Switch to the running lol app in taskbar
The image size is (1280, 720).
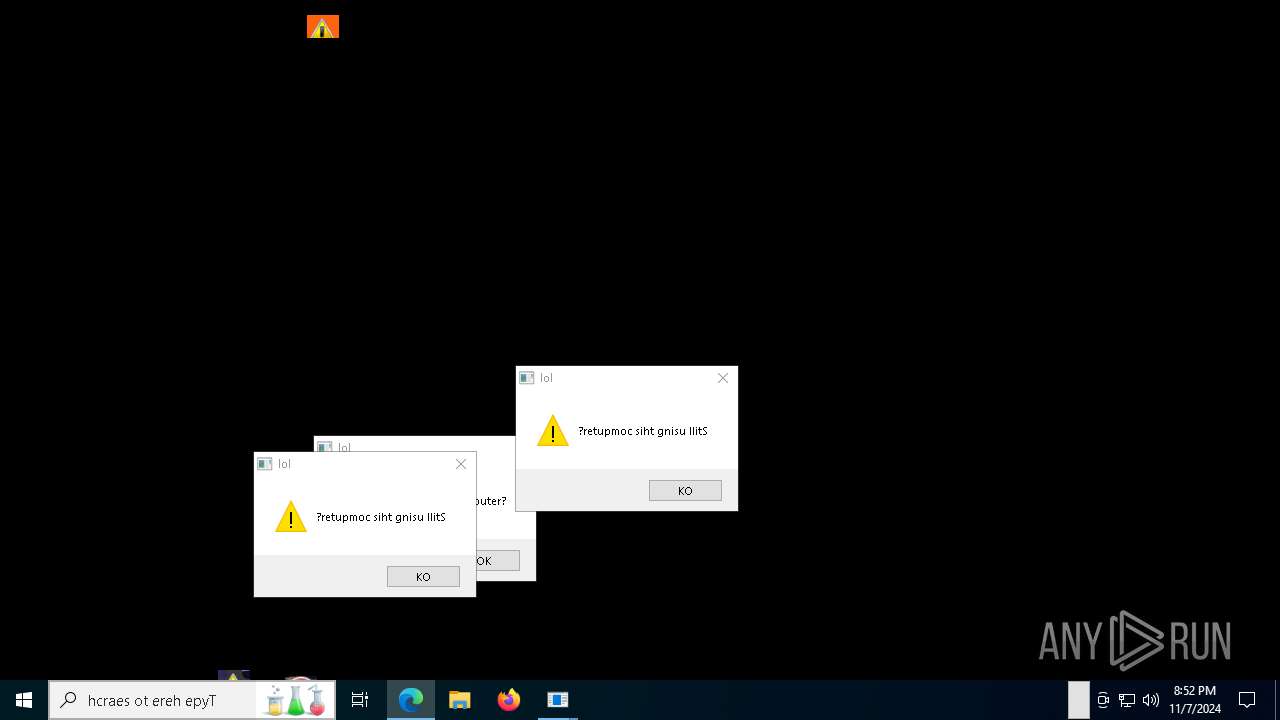[558, 700]
